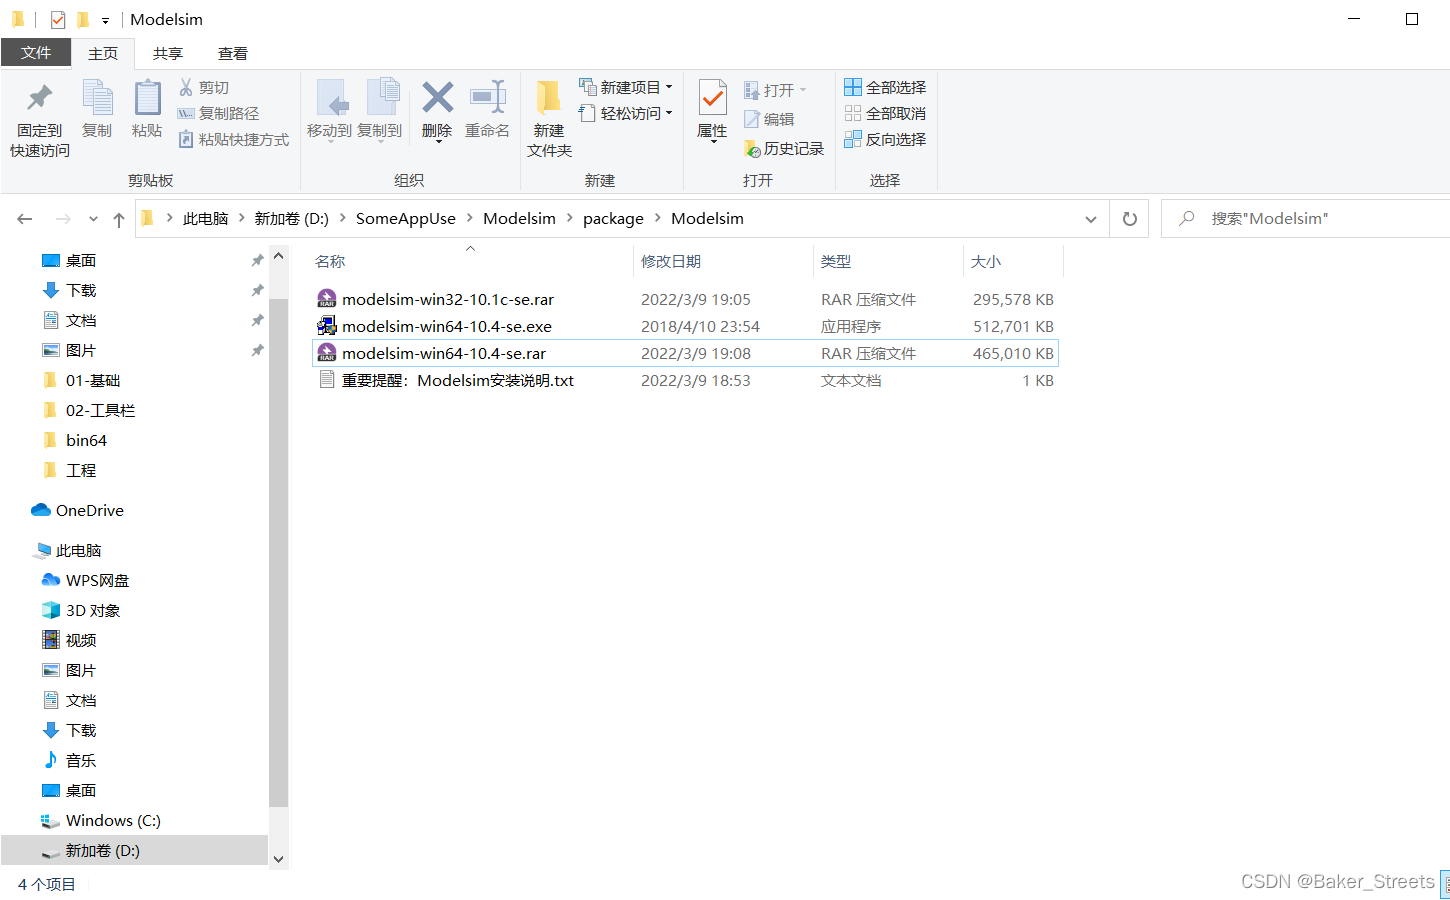
Task: Expand the chevron after package in path
Action: (x=658, y=218)
